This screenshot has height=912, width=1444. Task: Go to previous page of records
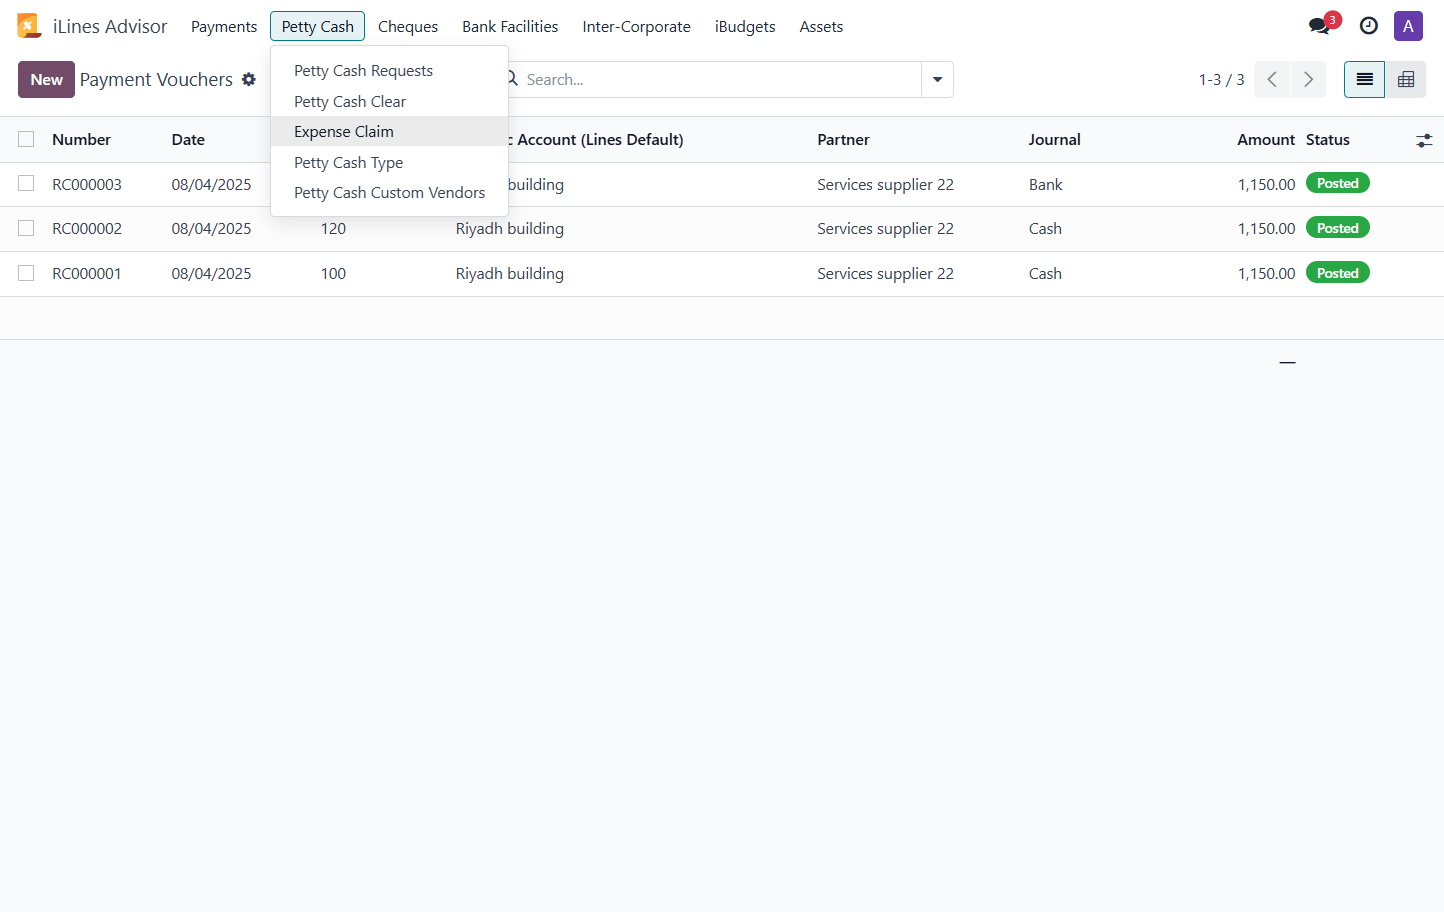(x=1272, y=79)
